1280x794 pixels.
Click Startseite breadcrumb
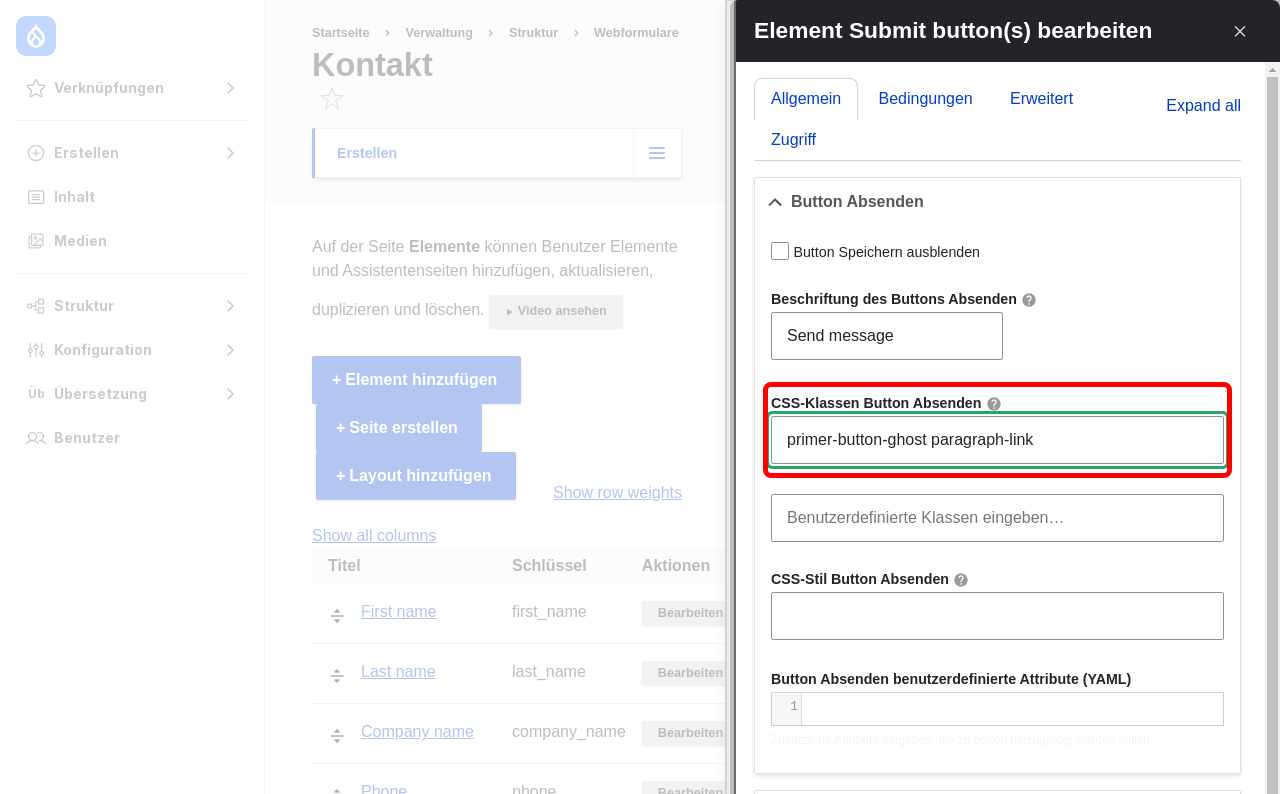click(341, 33)
